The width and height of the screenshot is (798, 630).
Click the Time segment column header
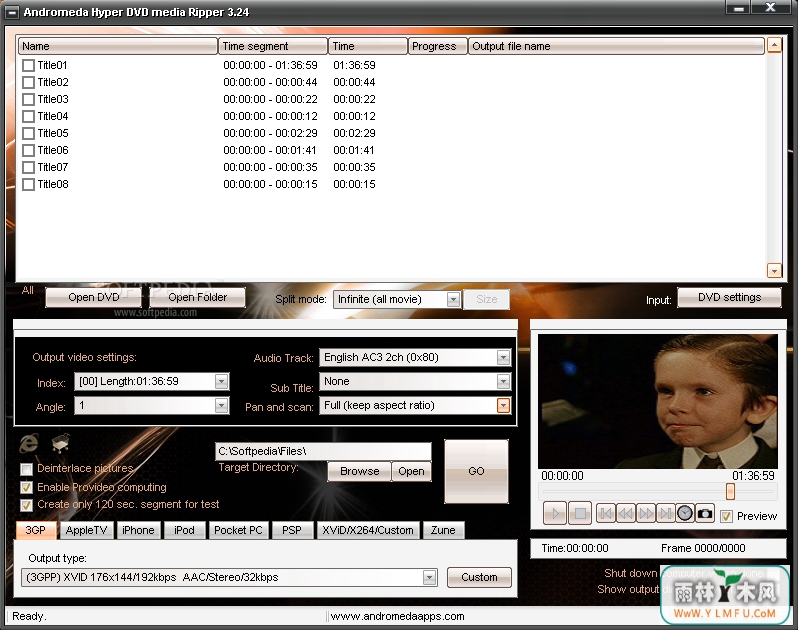(273, 46)
